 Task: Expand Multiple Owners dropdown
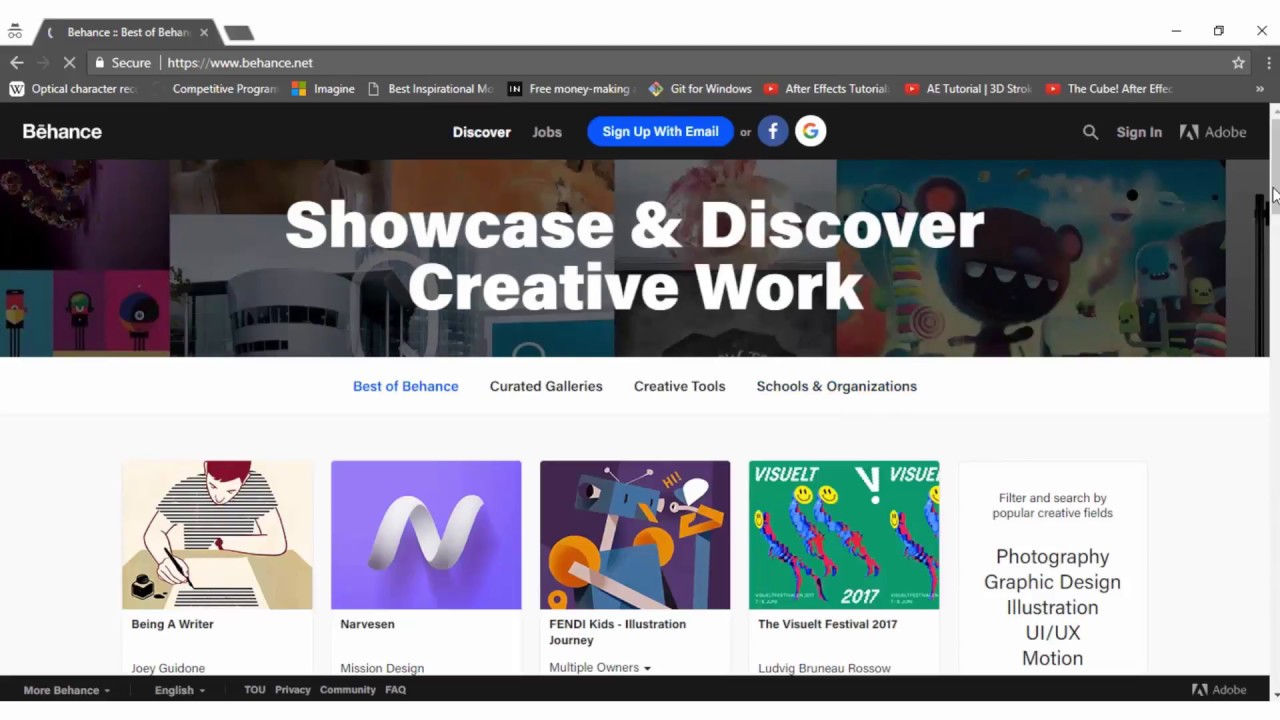(x=600, y=667)
